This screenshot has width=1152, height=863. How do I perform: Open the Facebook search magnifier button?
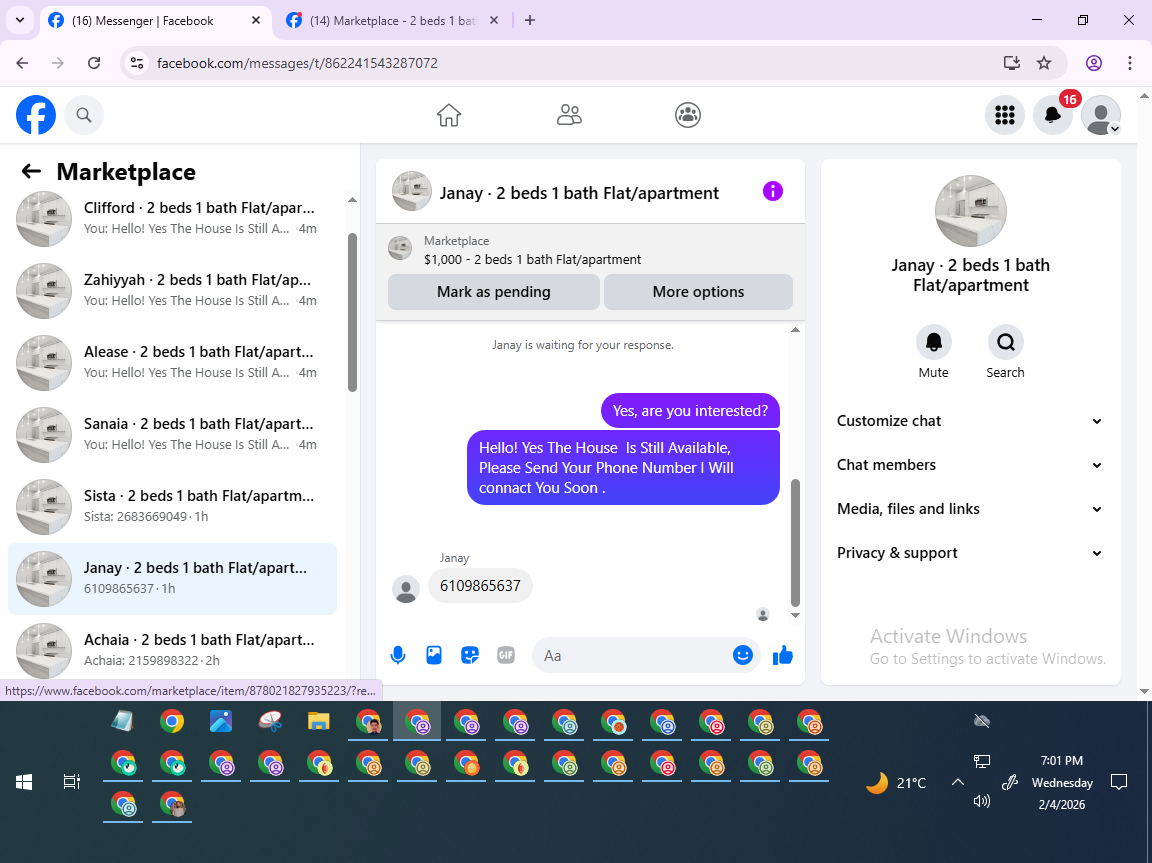click(x=84, y=115)
